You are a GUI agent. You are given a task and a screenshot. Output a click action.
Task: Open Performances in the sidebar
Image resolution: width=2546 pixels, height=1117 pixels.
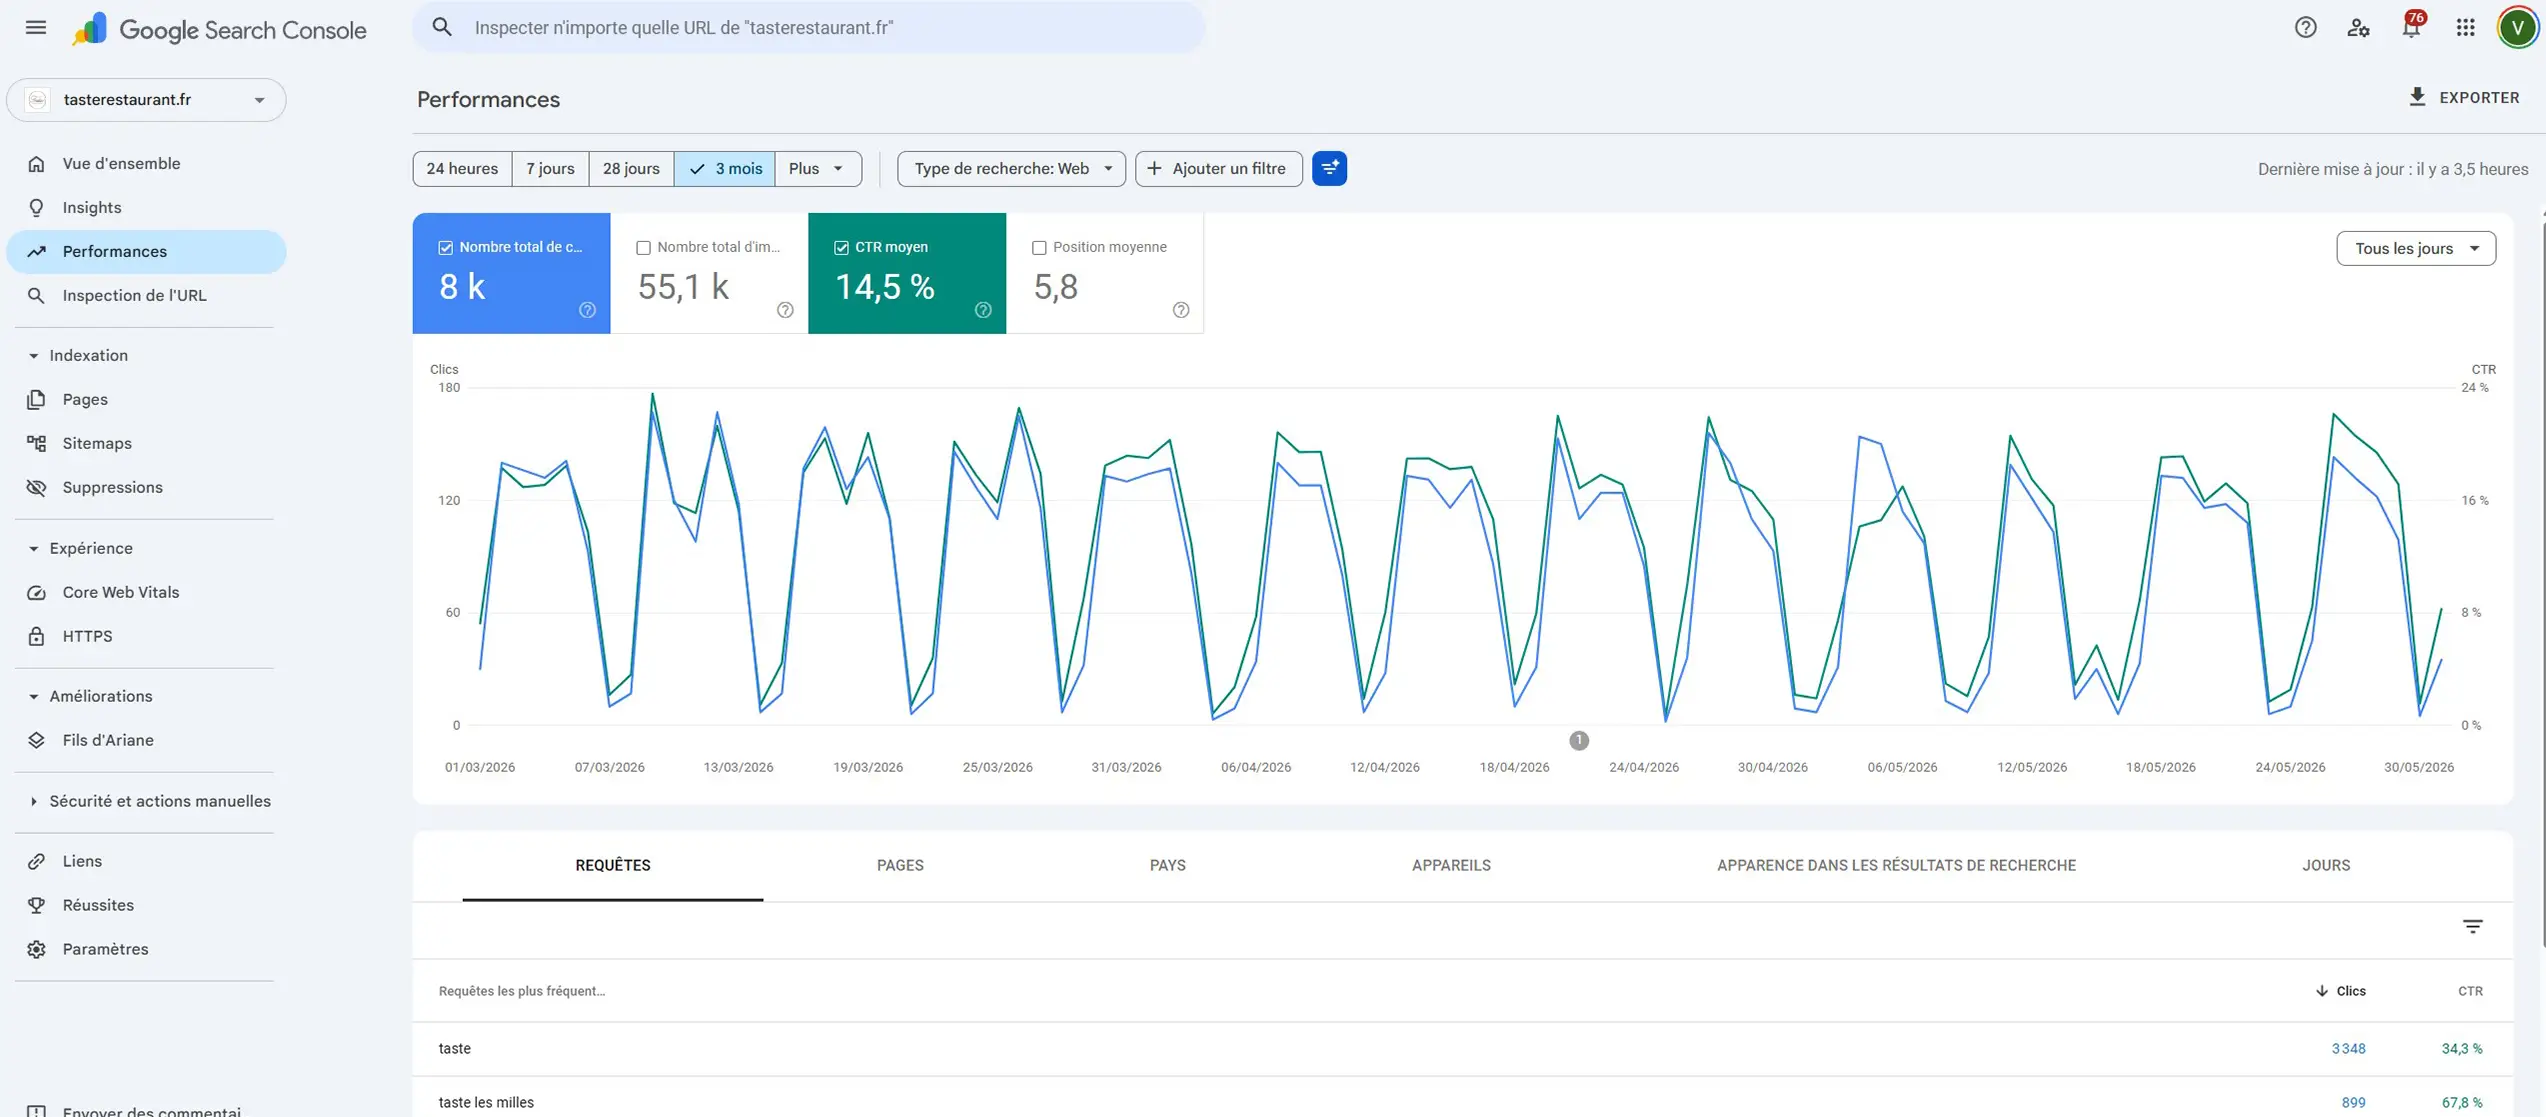146,252
